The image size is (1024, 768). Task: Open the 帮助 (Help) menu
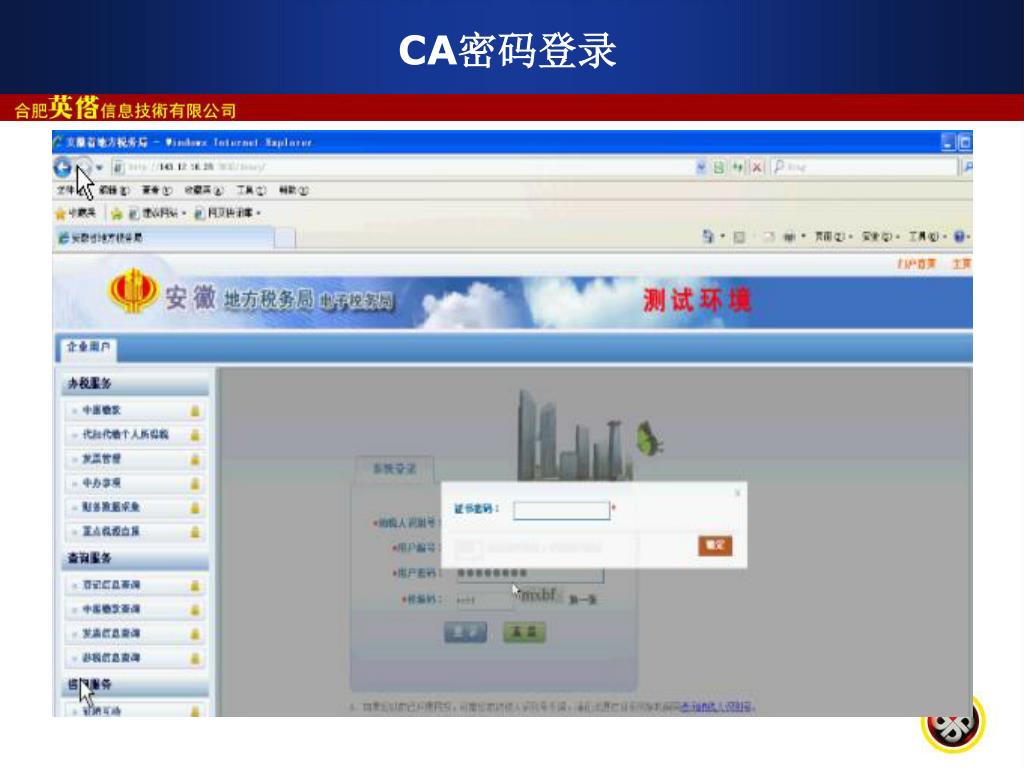click(294, 190)
